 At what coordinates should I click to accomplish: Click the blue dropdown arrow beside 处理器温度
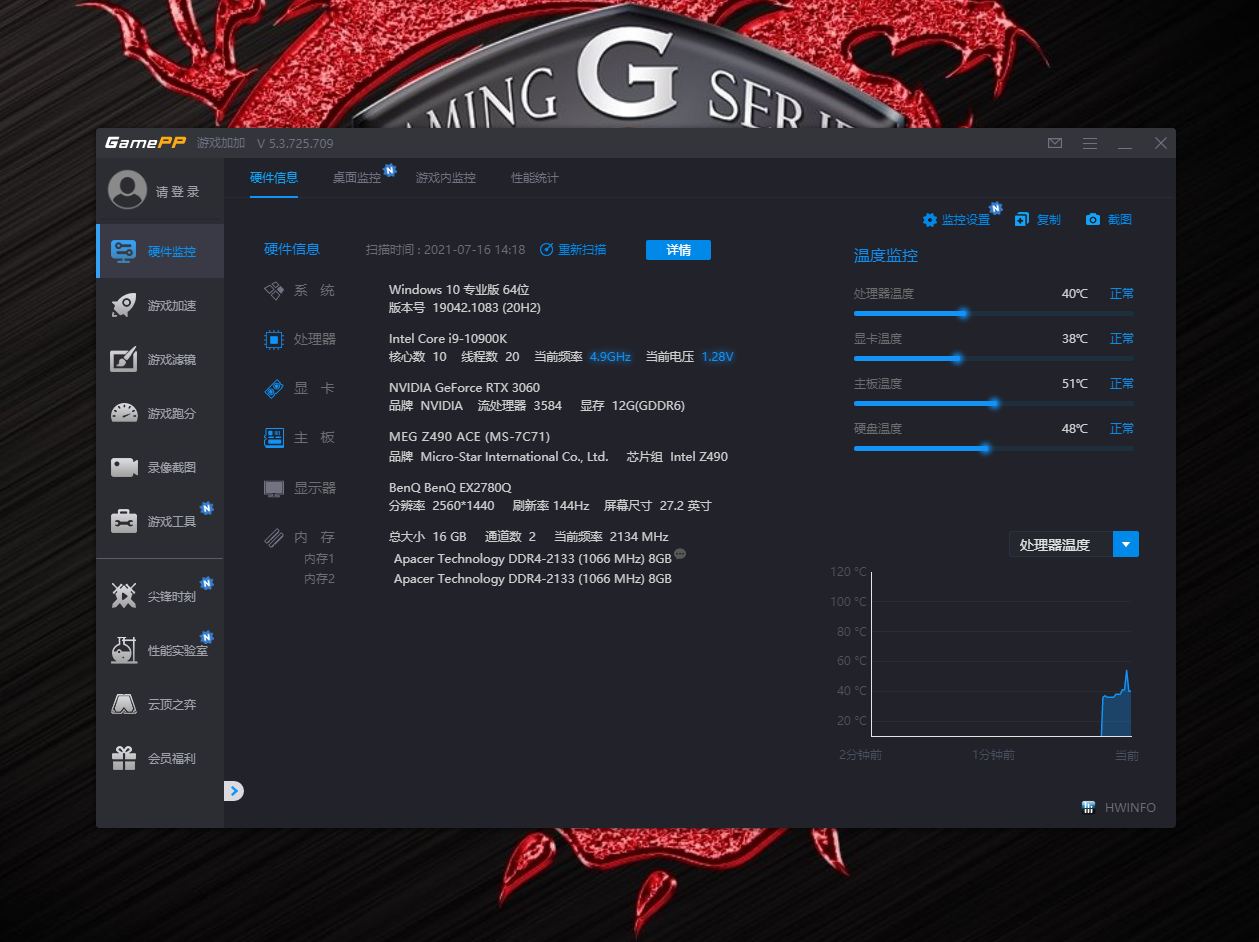(x=1126, y=545)
